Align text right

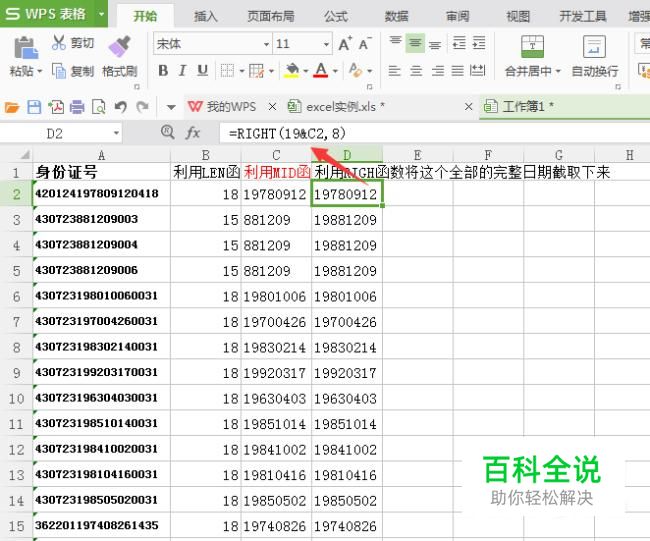point(438,71)
